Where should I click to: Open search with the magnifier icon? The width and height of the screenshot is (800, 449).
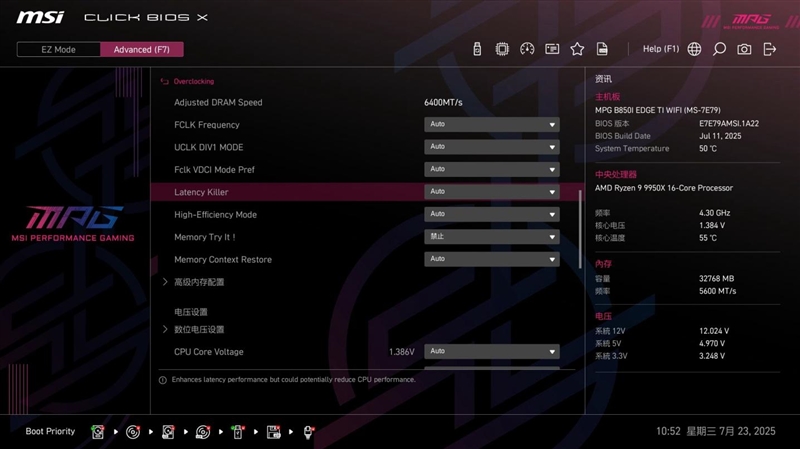click(x=719, y=49)
